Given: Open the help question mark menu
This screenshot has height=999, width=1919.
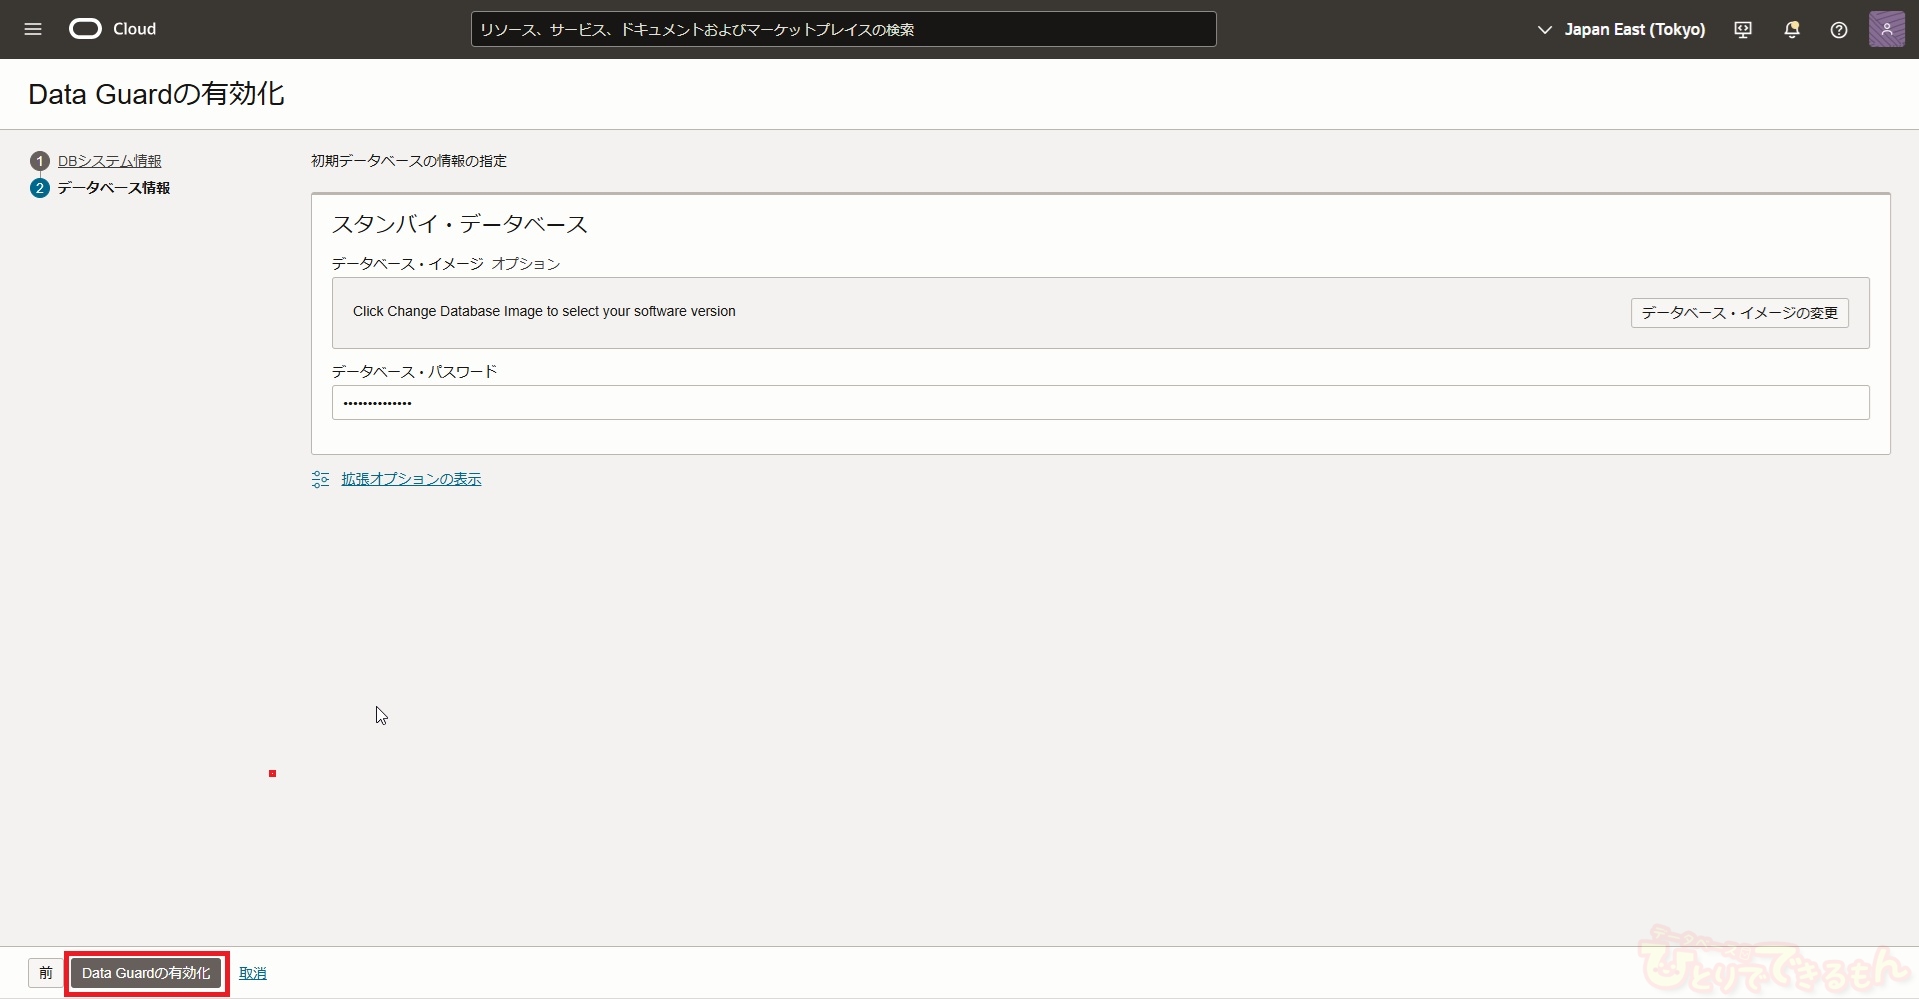Looking at the screenshot, I should [x=1839, y=30].
